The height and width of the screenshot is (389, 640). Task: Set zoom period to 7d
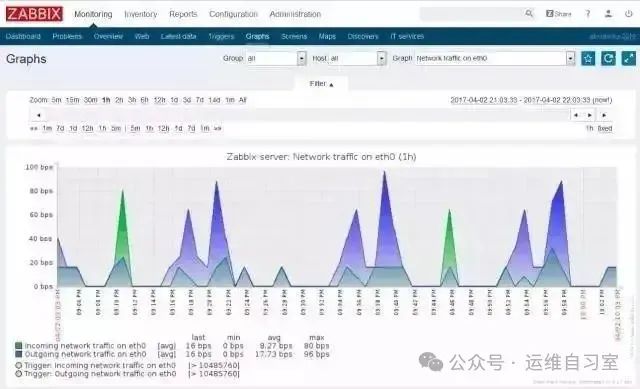pos(200,100)
